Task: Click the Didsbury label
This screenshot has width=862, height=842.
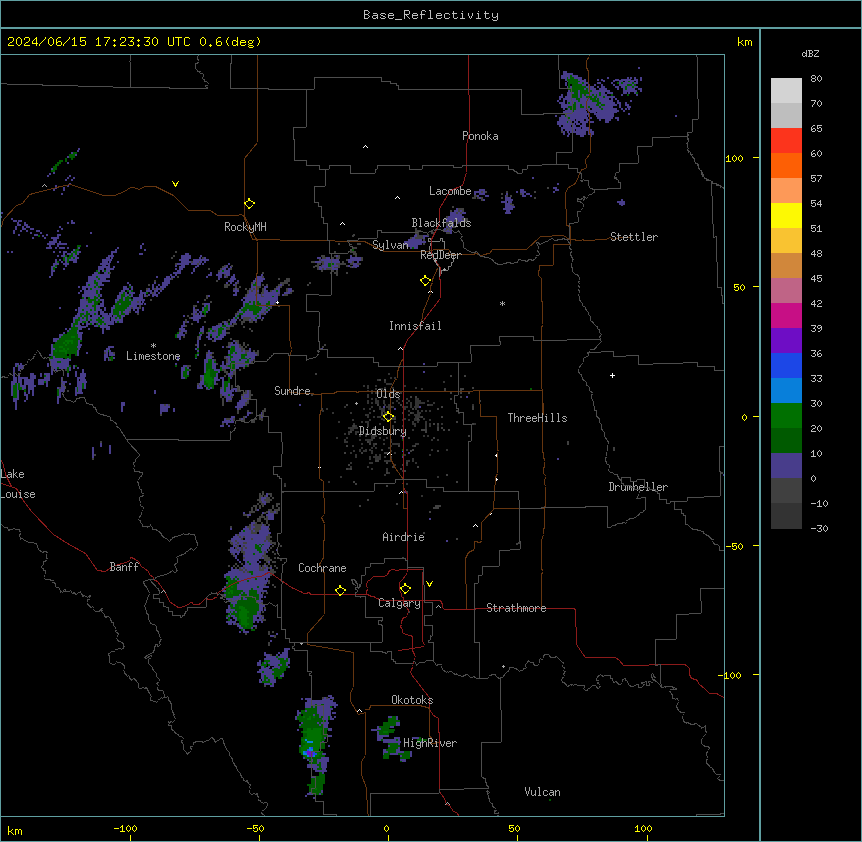Action: [383, 431]
